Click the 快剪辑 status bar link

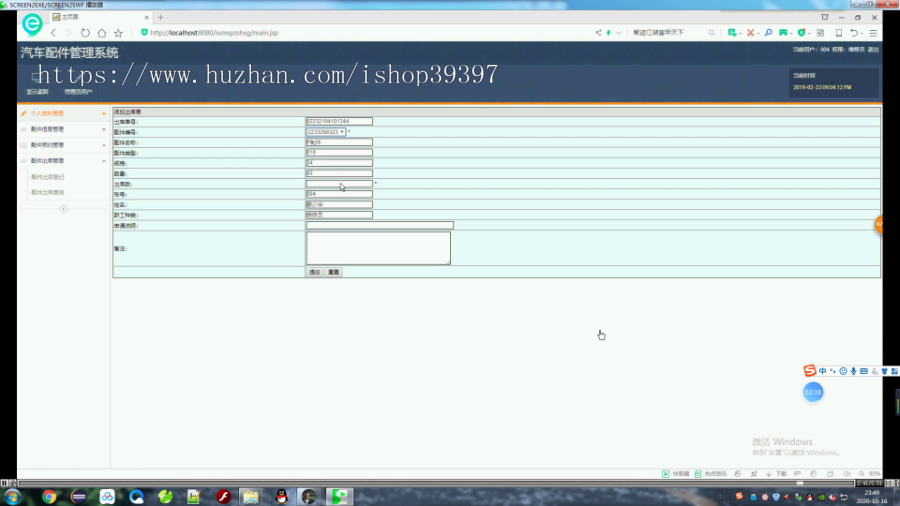[676, 474]
